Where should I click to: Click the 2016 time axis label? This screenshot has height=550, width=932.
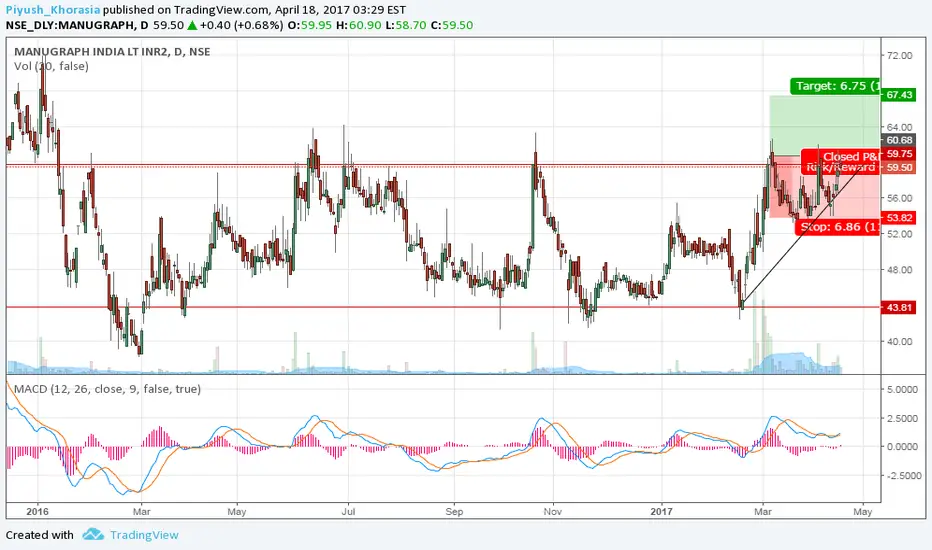coord(37,511)
